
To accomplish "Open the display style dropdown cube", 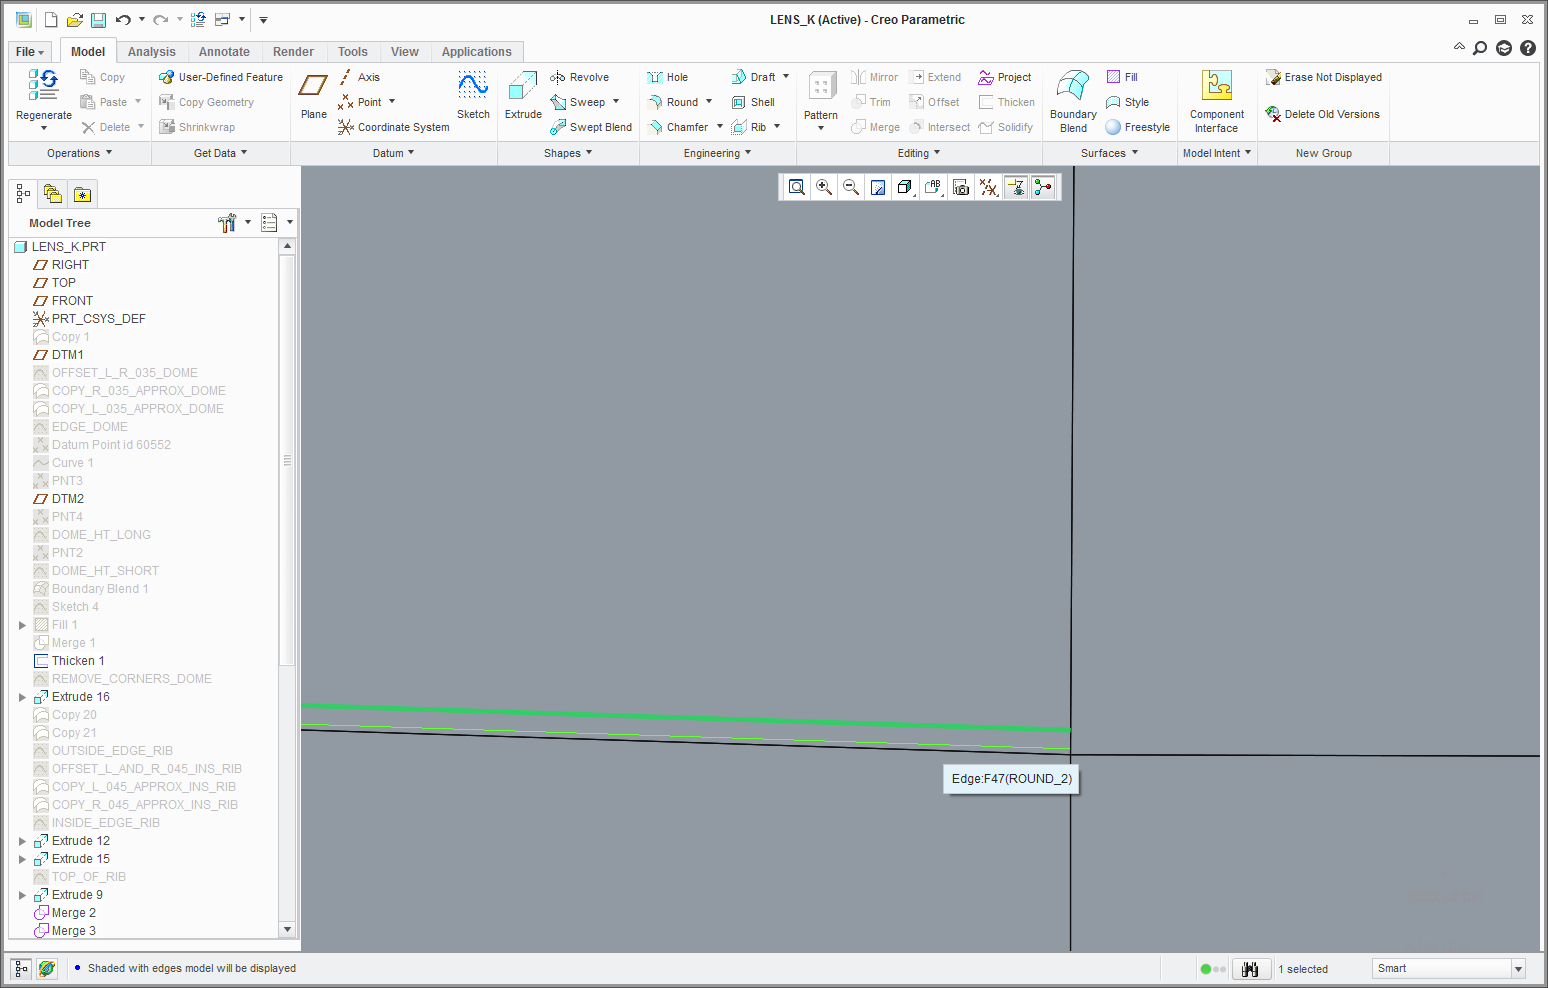I will (x=906, y=187).
